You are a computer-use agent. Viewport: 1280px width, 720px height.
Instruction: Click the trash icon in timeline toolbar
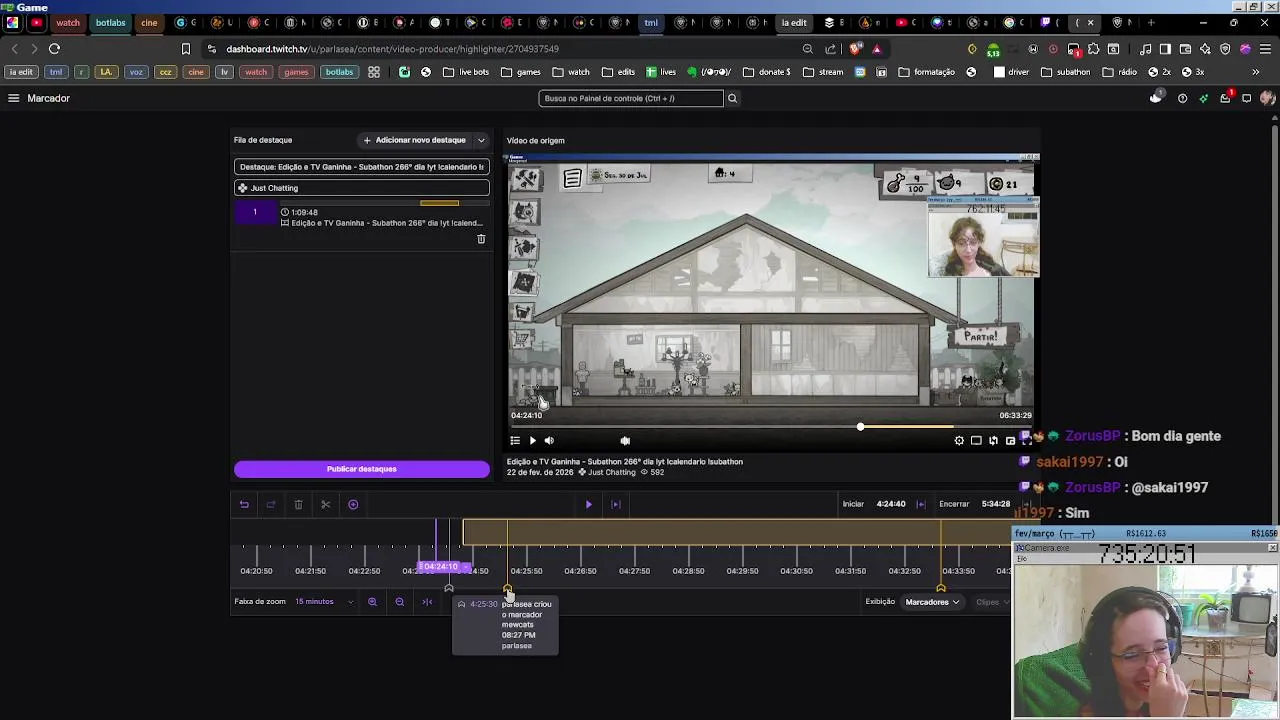(x=298, y=505)
